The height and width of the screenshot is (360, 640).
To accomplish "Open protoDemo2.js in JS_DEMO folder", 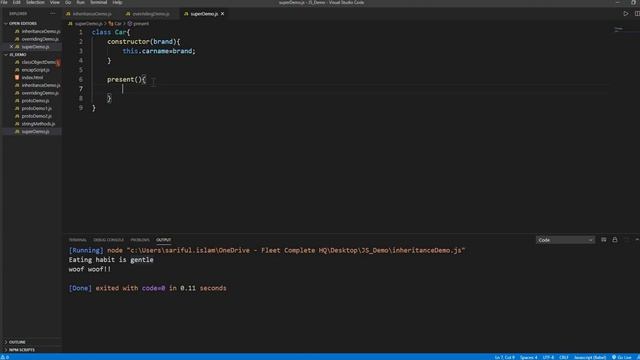I will (x=36, y=116).
